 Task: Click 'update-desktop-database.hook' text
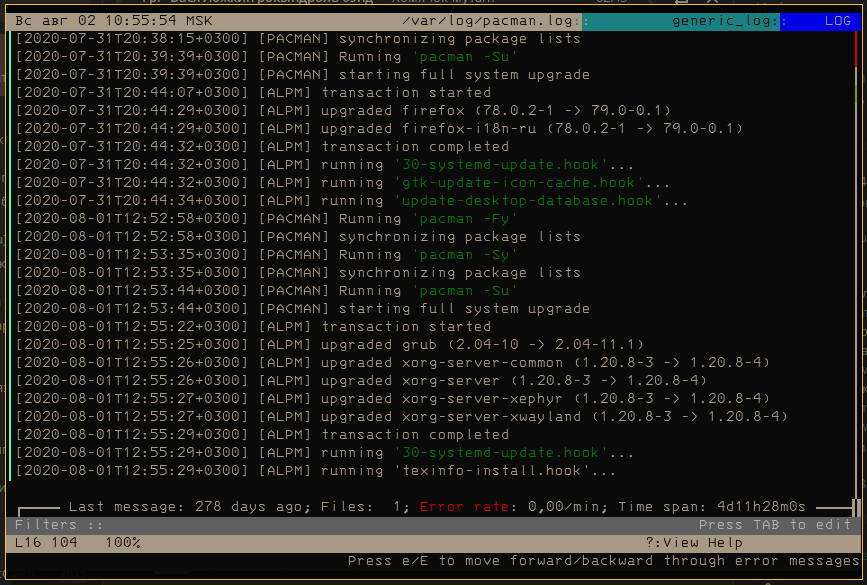[x=527, y=201]
